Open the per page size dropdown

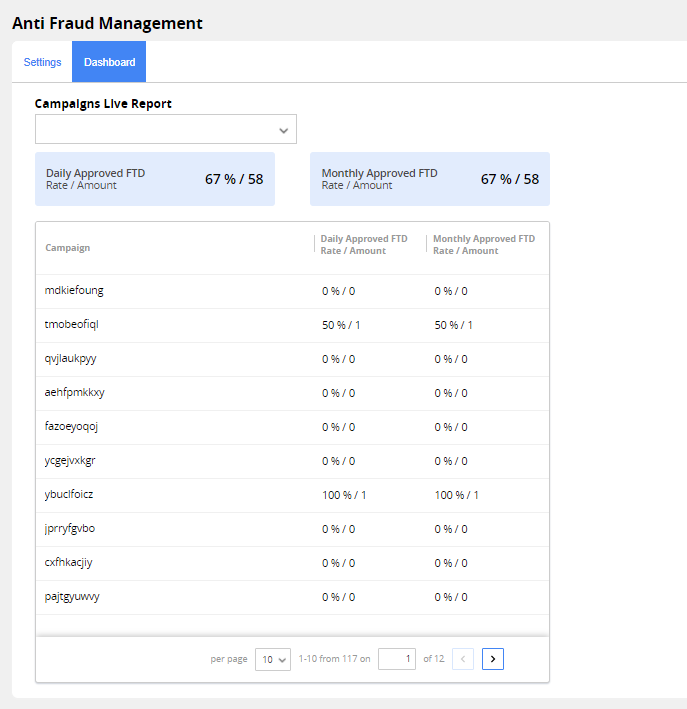click(273, 659)
